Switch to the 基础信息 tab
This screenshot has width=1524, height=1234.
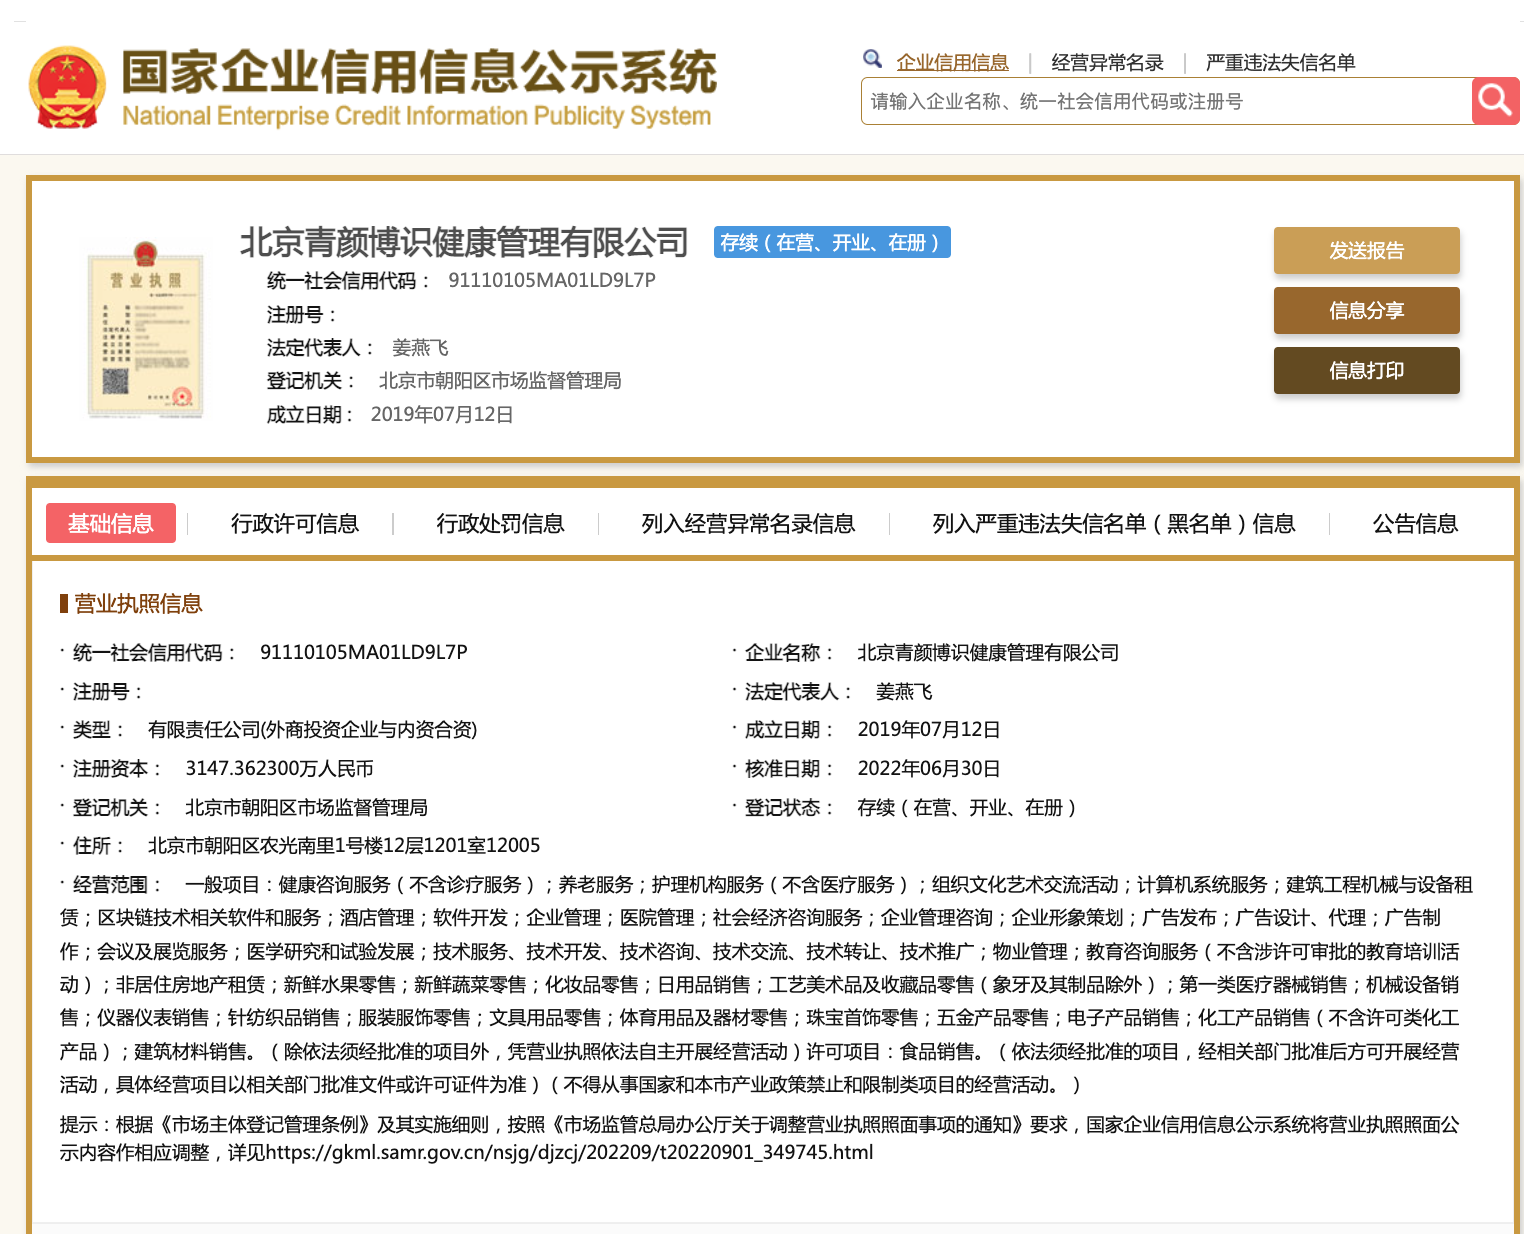tap(111, 523)
